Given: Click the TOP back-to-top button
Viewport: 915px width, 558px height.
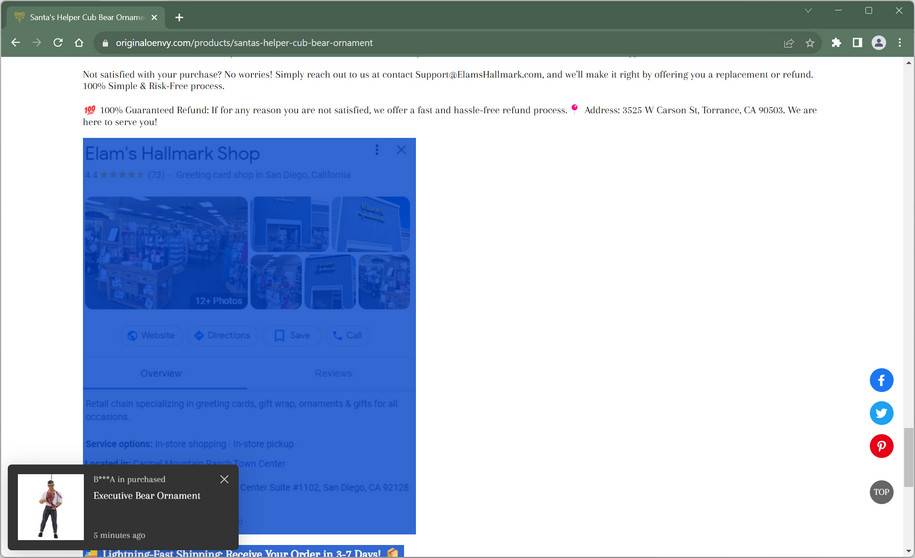Looking at the screenshot, I should click(881, 492).
